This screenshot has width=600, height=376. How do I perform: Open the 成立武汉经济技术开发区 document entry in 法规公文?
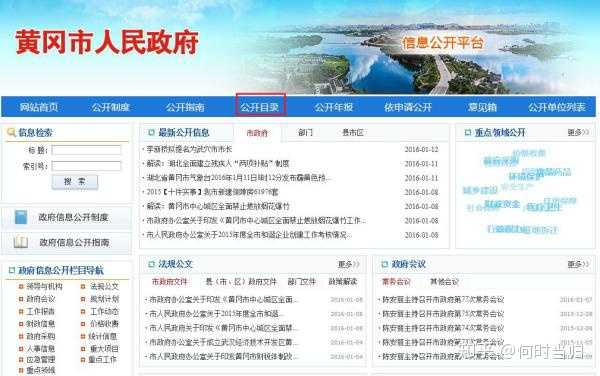pyautogui.click(x=223, y=342)
